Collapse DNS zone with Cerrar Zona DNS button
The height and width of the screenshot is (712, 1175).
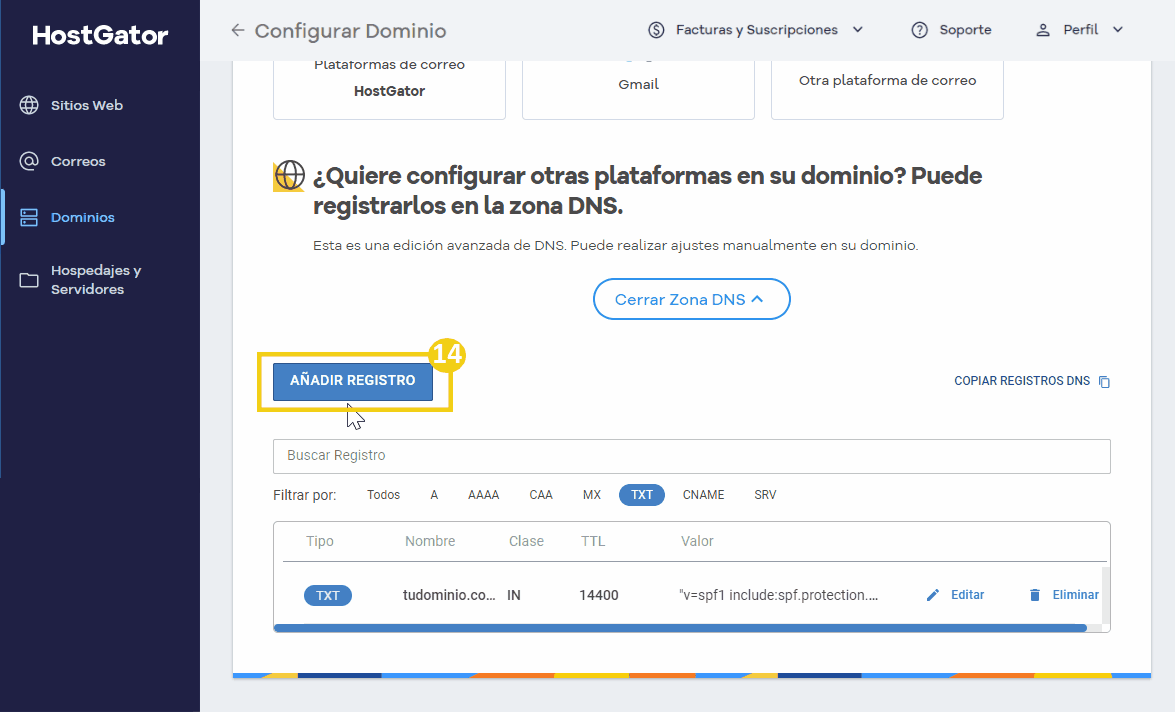tap(692, 299)
